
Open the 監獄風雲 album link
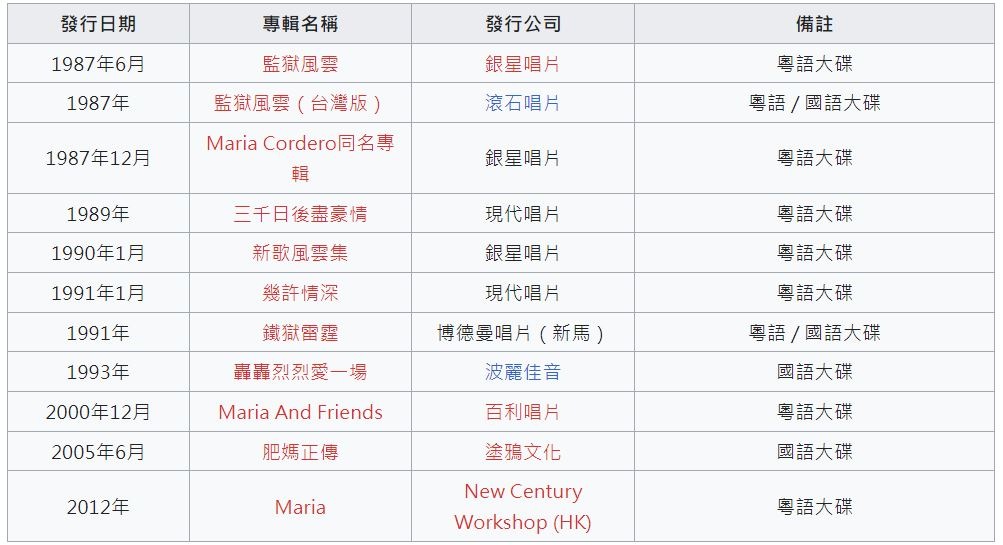[300, 64]
